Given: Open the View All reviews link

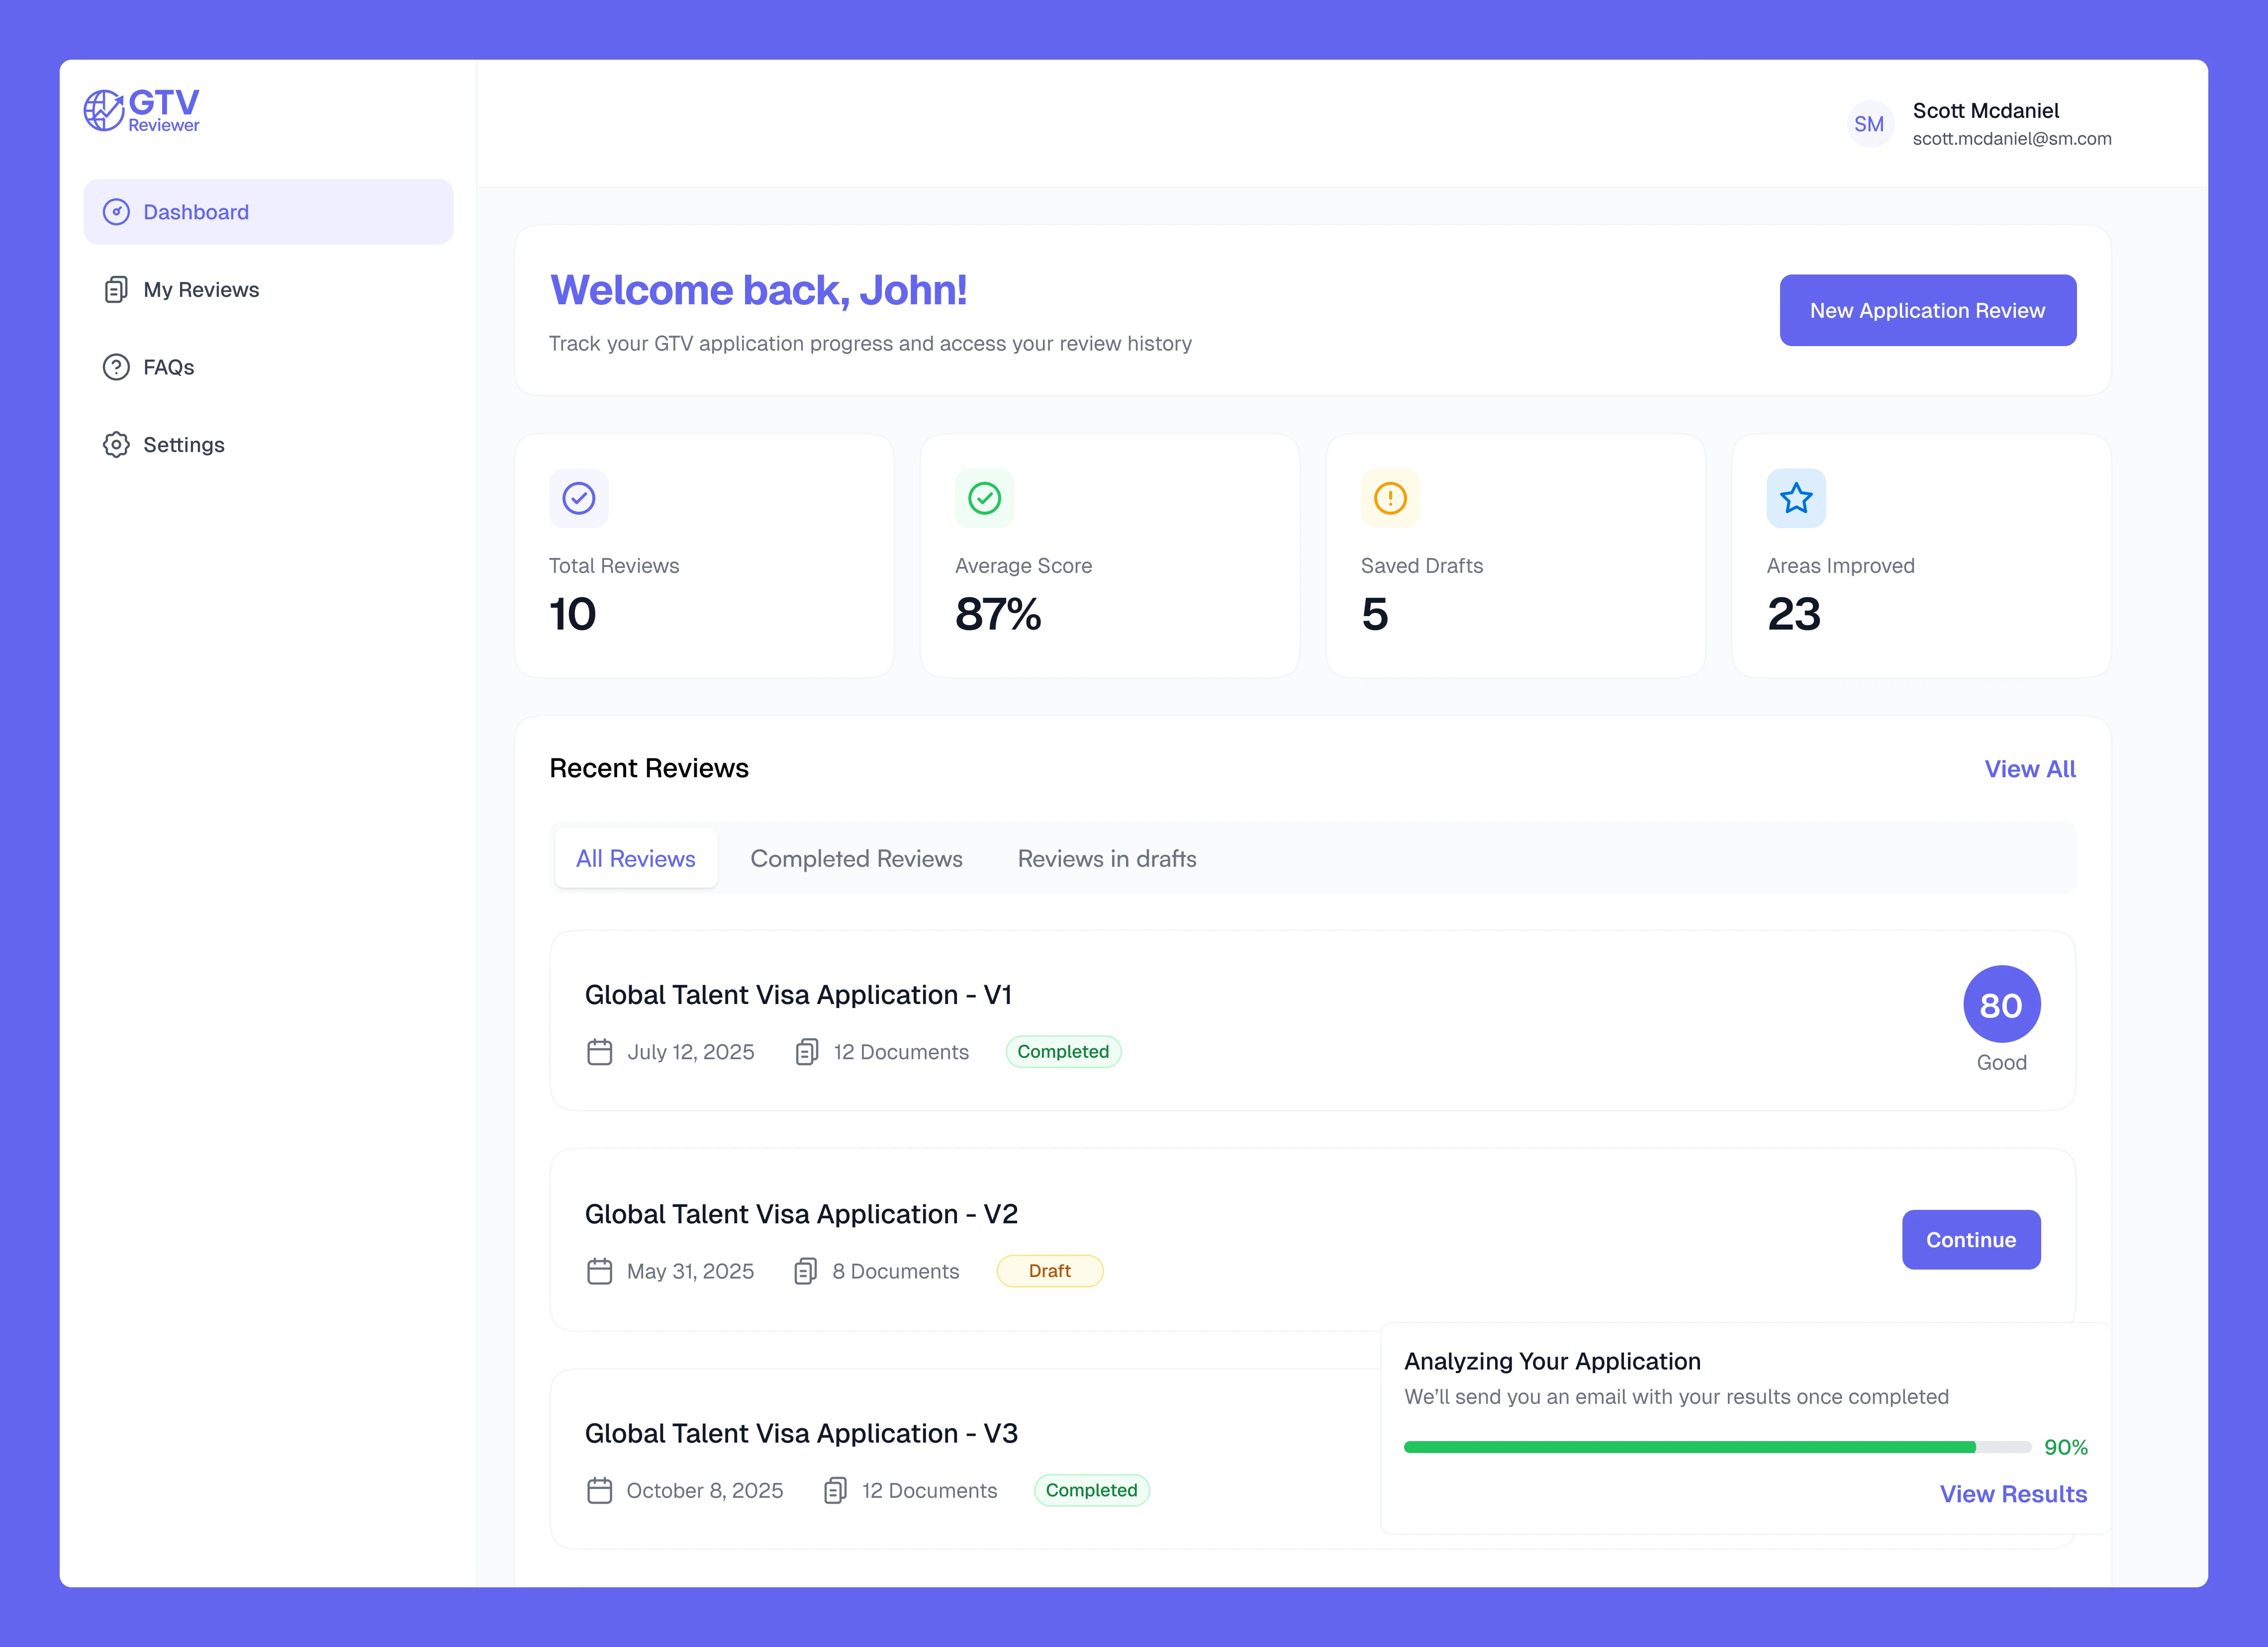Looking at the screenshot, I should click(x=2029, y=769).
